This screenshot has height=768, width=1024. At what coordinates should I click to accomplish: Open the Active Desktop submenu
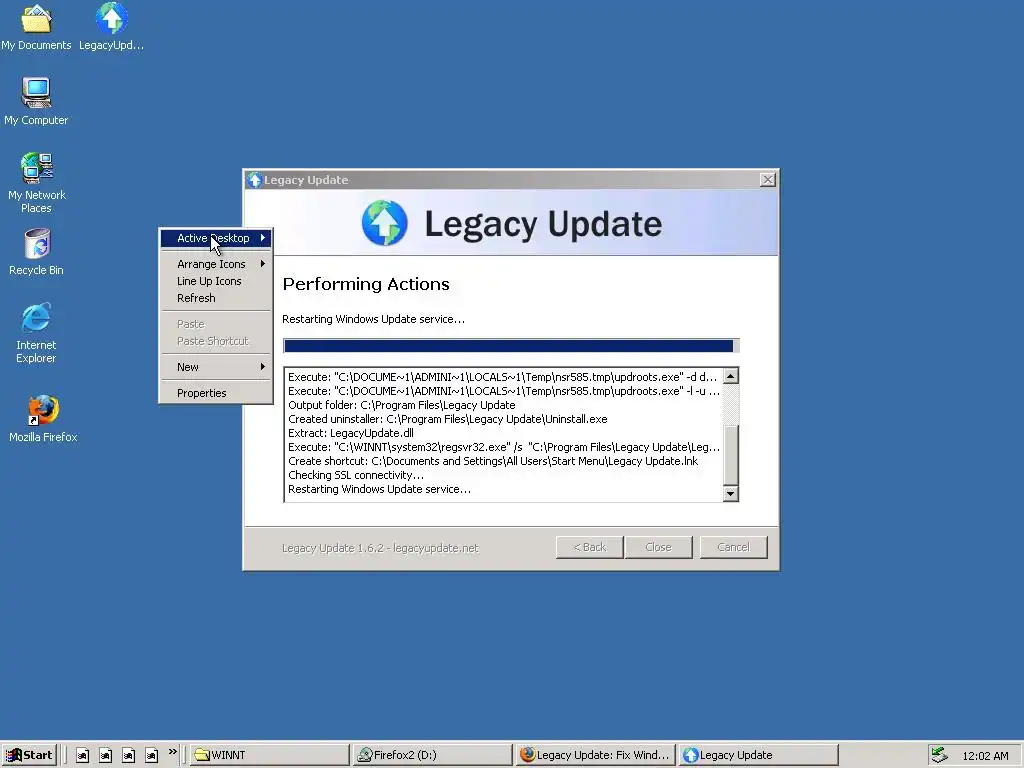coord(216,238)
